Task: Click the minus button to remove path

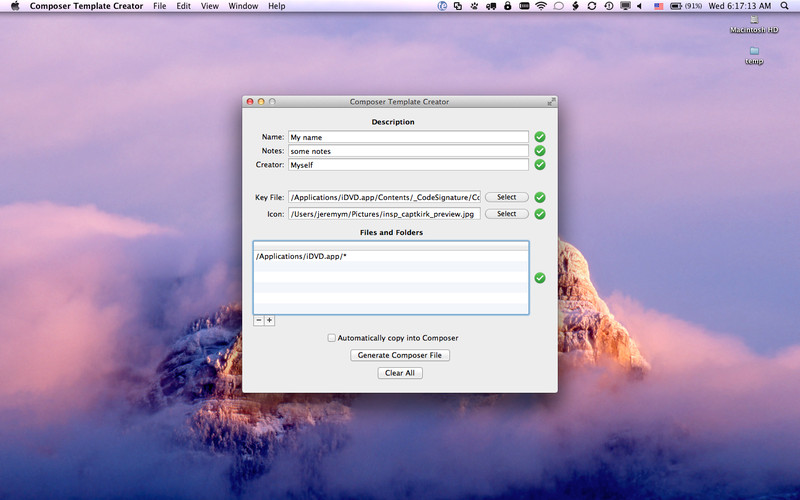Action: click(x=259, y=320)
